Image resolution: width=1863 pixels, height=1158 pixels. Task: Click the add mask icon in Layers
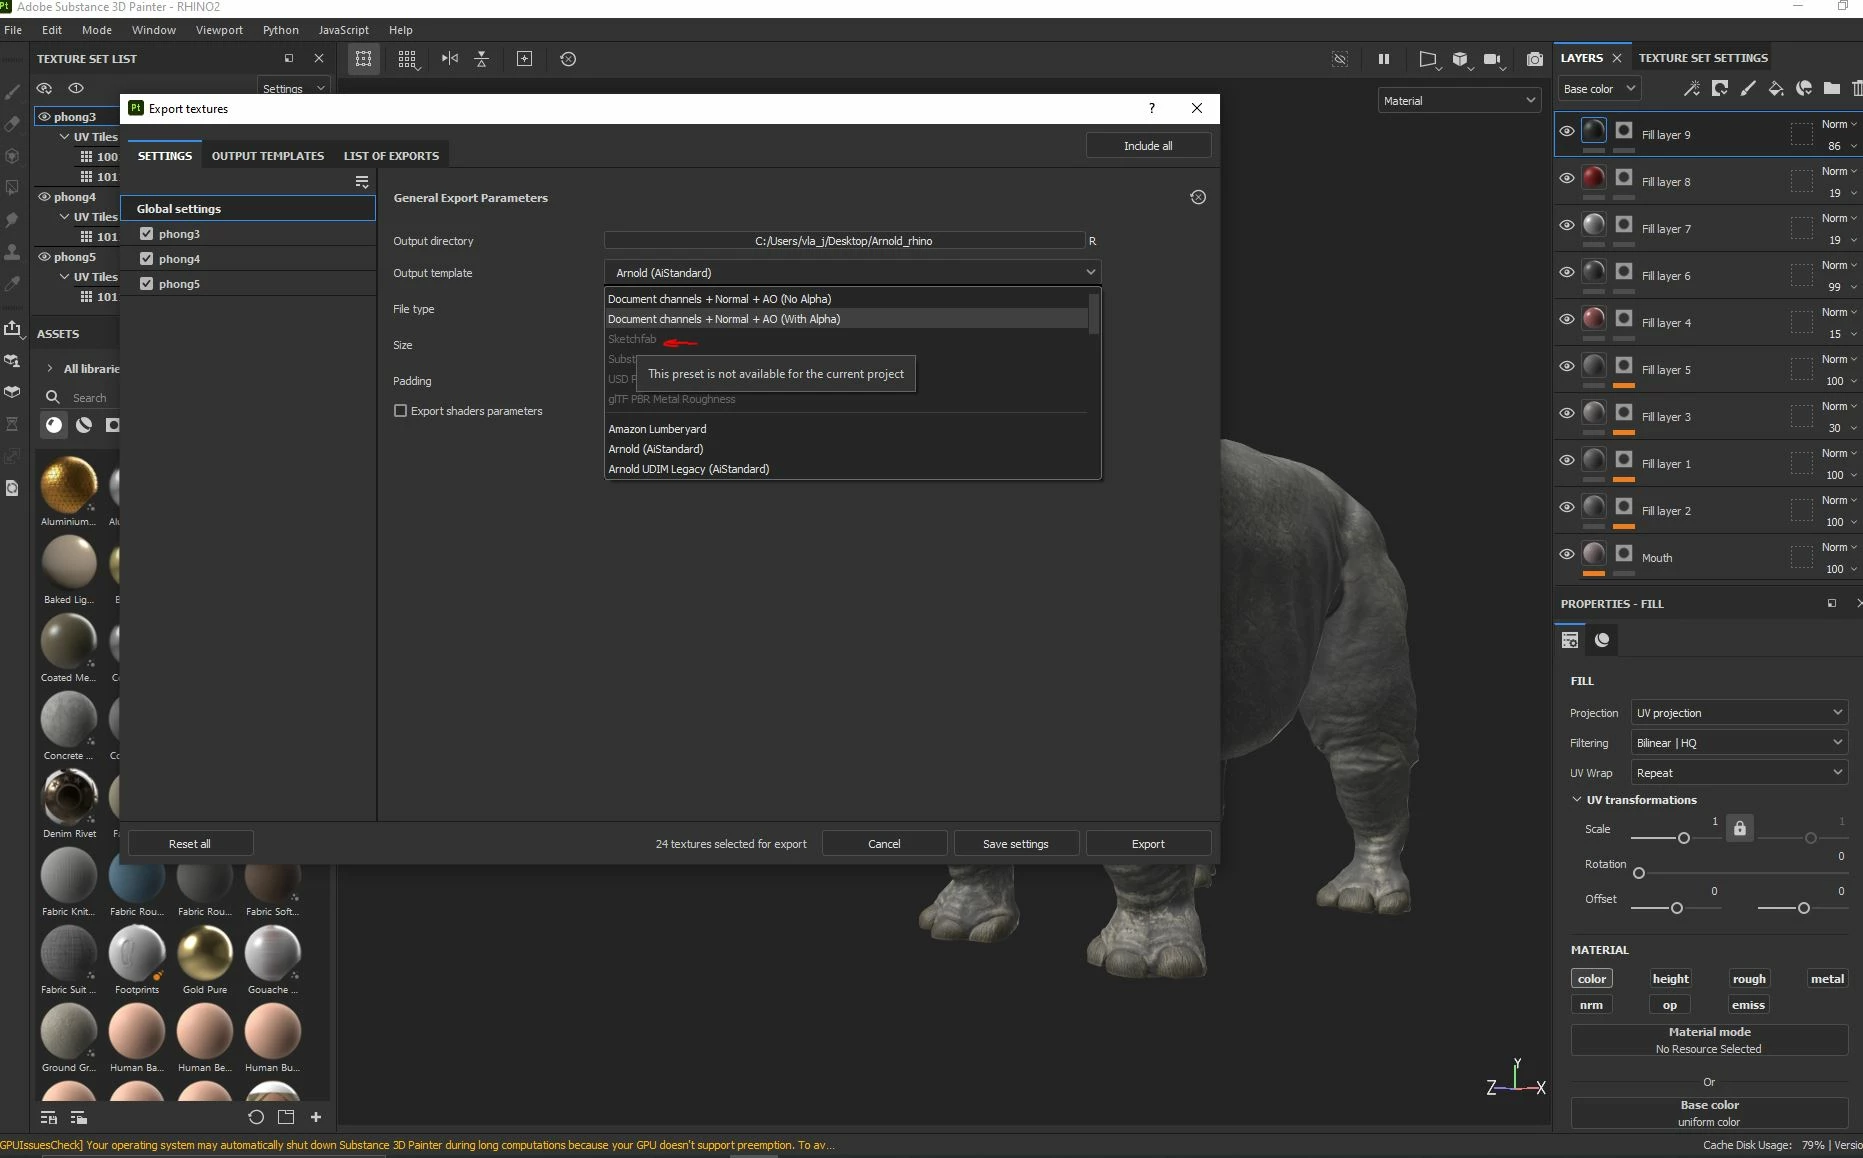point(1720,89)
